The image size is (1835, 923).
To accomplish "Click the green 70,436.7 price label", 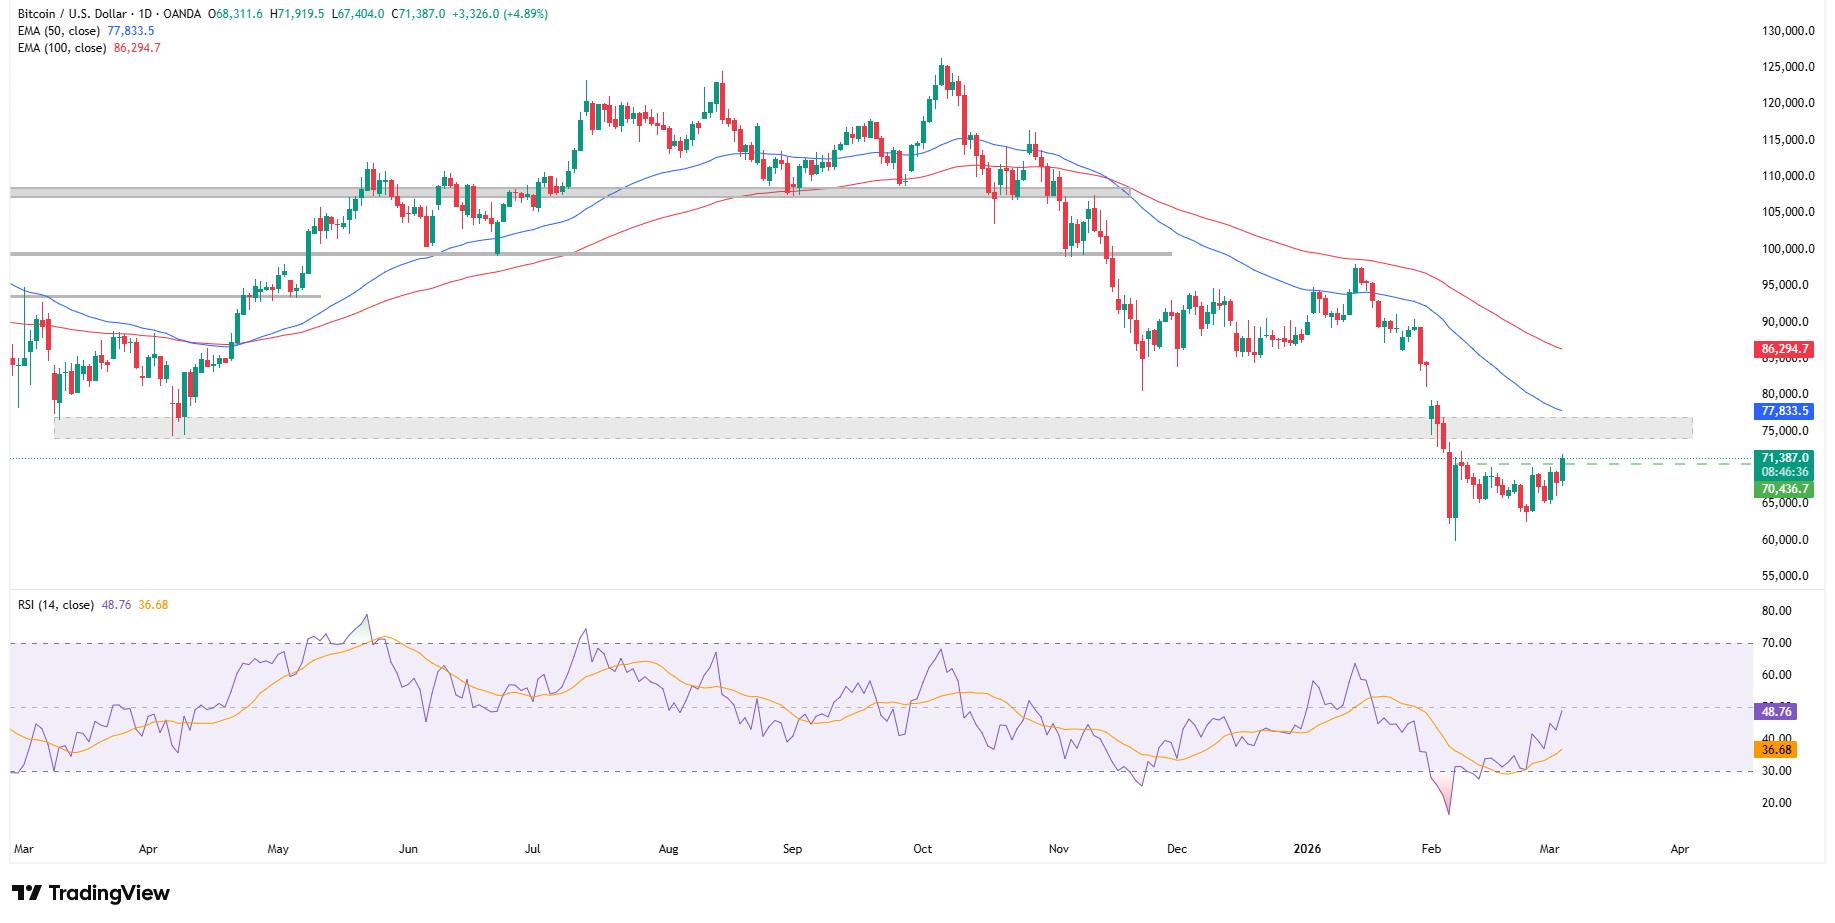I will coord(1785,489).
